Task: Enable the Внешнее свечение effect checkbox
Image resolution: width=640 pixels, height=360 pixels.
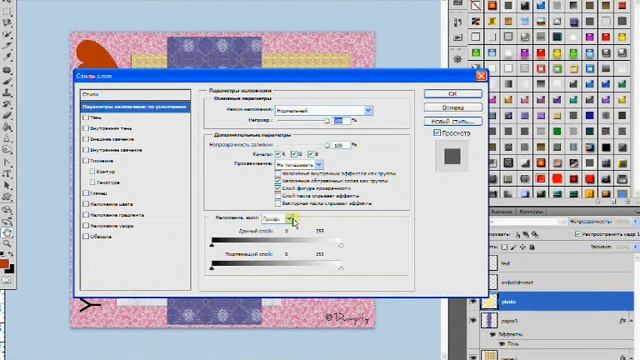Action: click(86, 139)
